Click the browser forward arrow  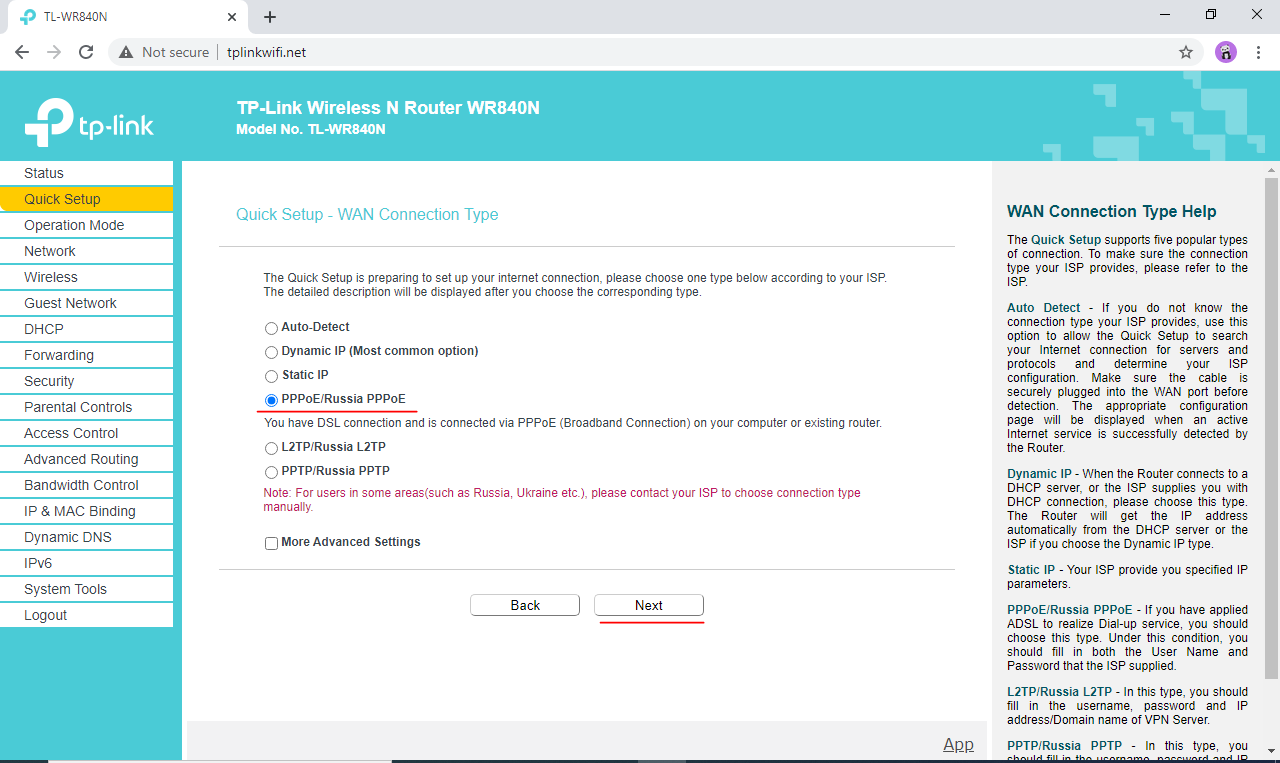point(54,52)
